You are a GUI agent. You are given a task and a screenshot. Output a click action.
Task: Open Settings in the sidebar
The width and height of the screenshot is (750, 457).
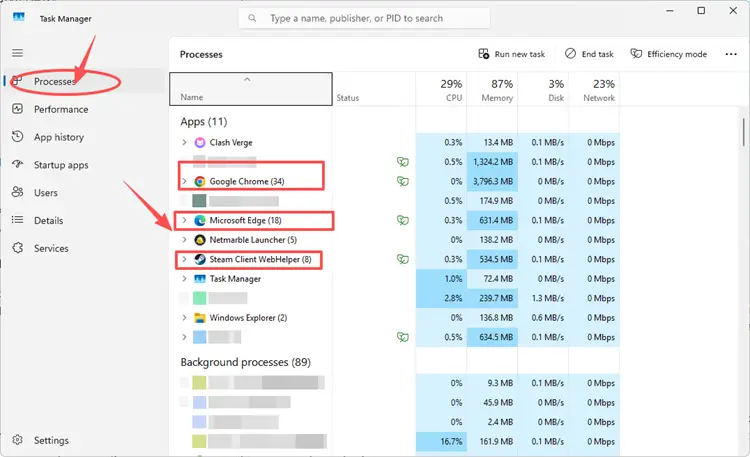click(85, 440)
